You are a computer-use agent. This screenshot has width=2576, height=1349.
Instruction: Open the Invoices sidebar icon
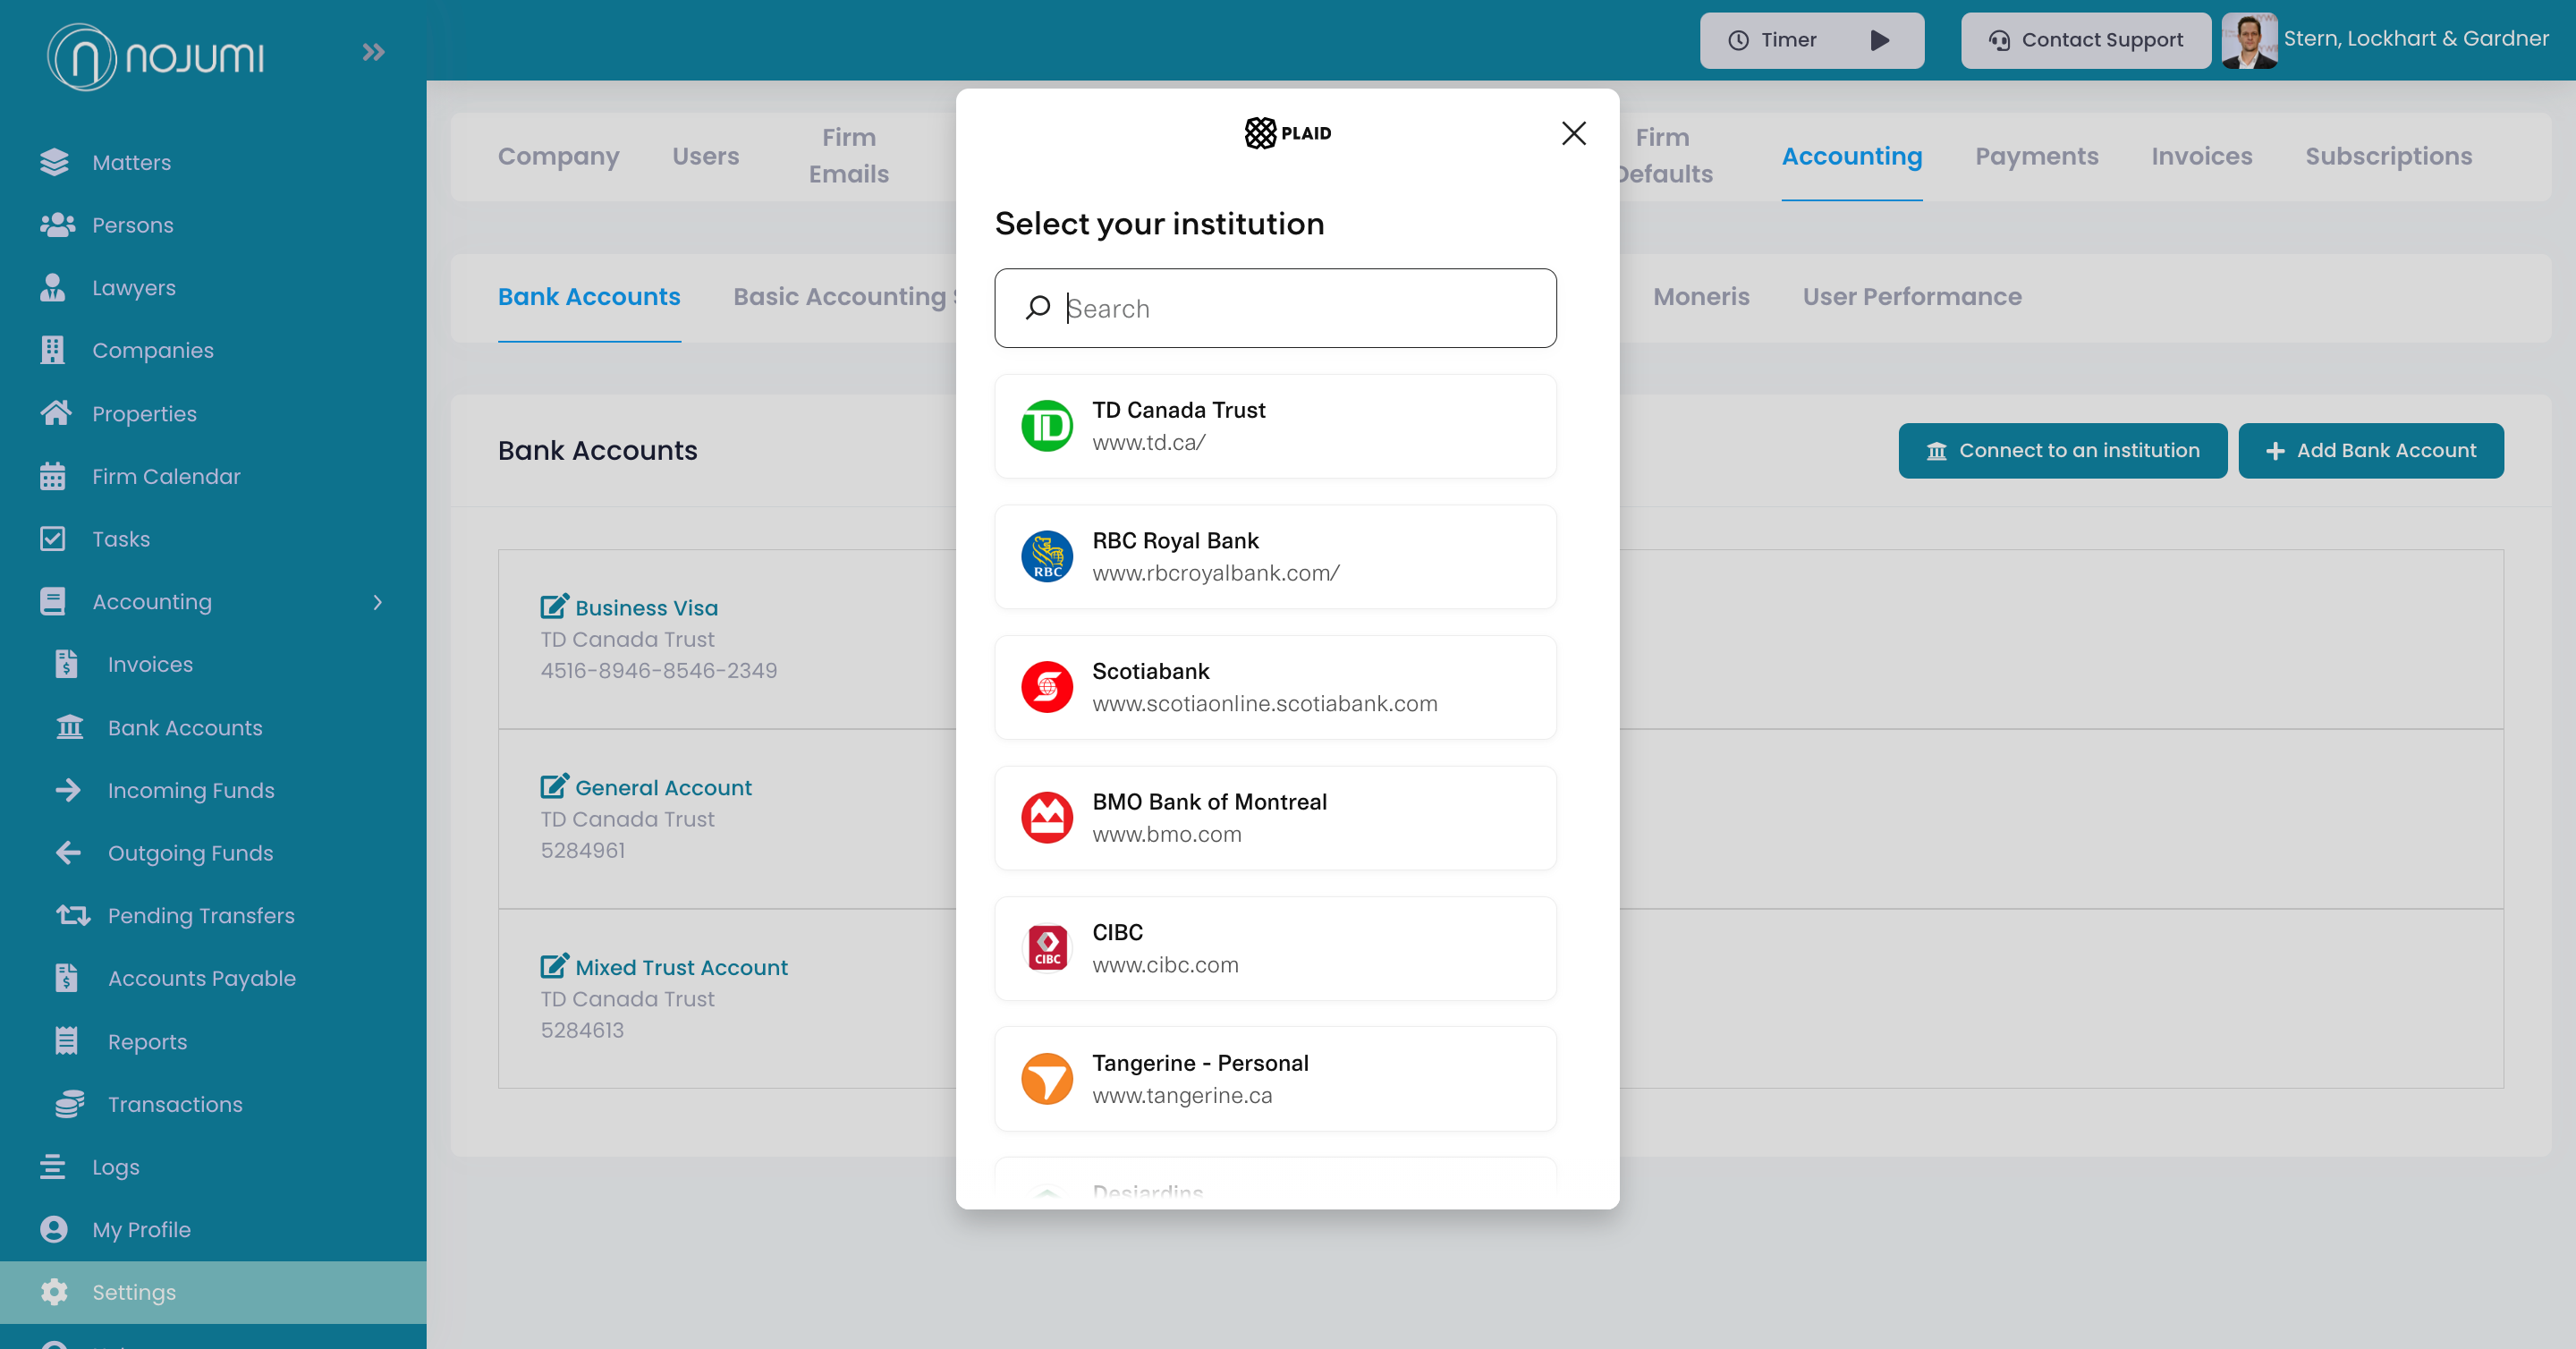(66, 664)
